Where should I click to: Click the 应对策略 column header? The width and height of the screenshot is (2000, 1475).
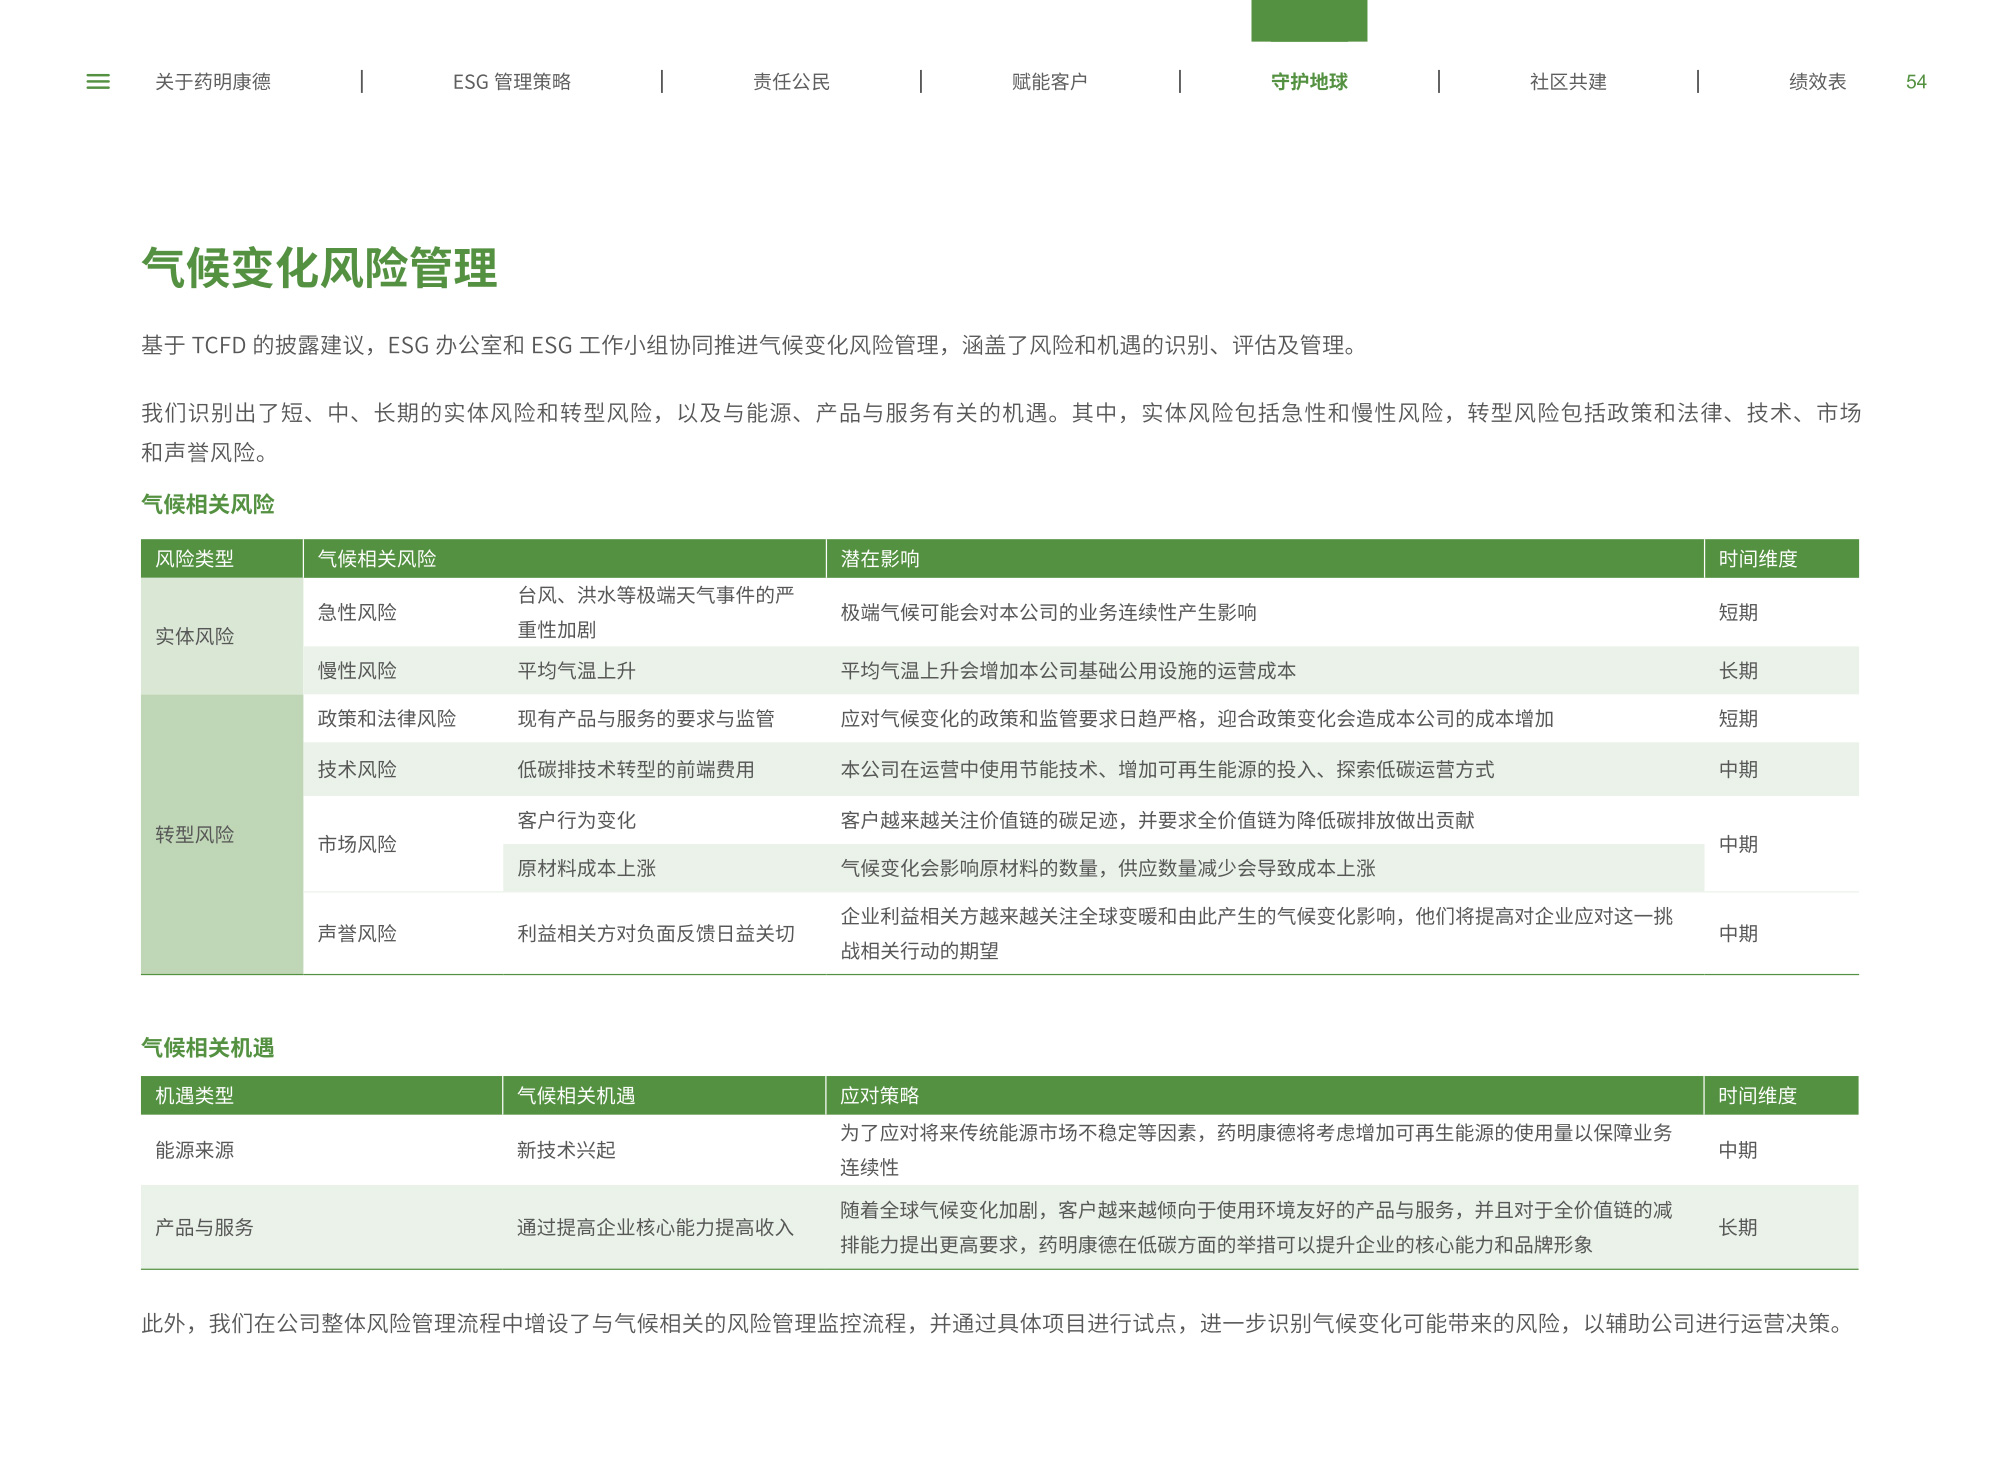879,1096
